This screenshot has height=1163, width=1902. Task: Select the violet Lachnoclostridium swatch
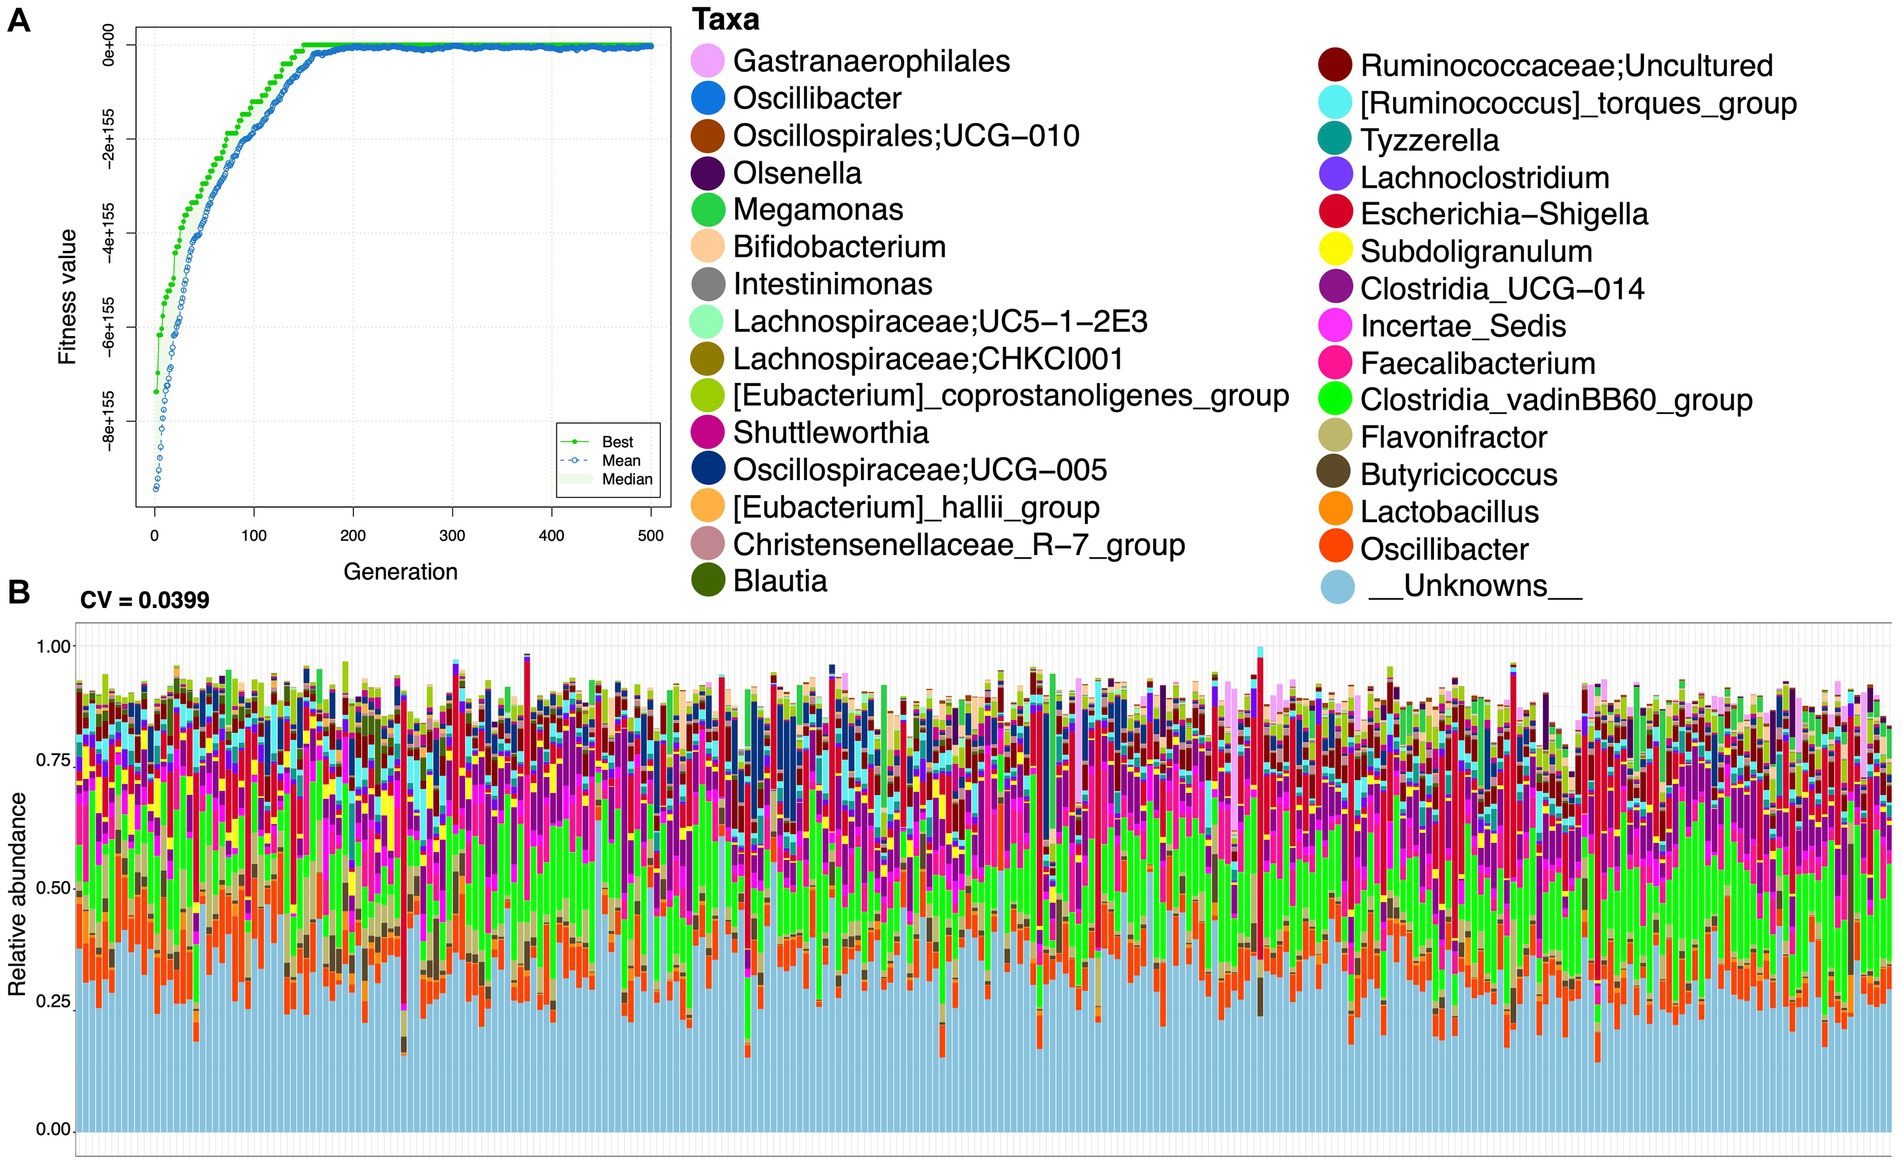pyautogui.click(x=1335, y=176)
